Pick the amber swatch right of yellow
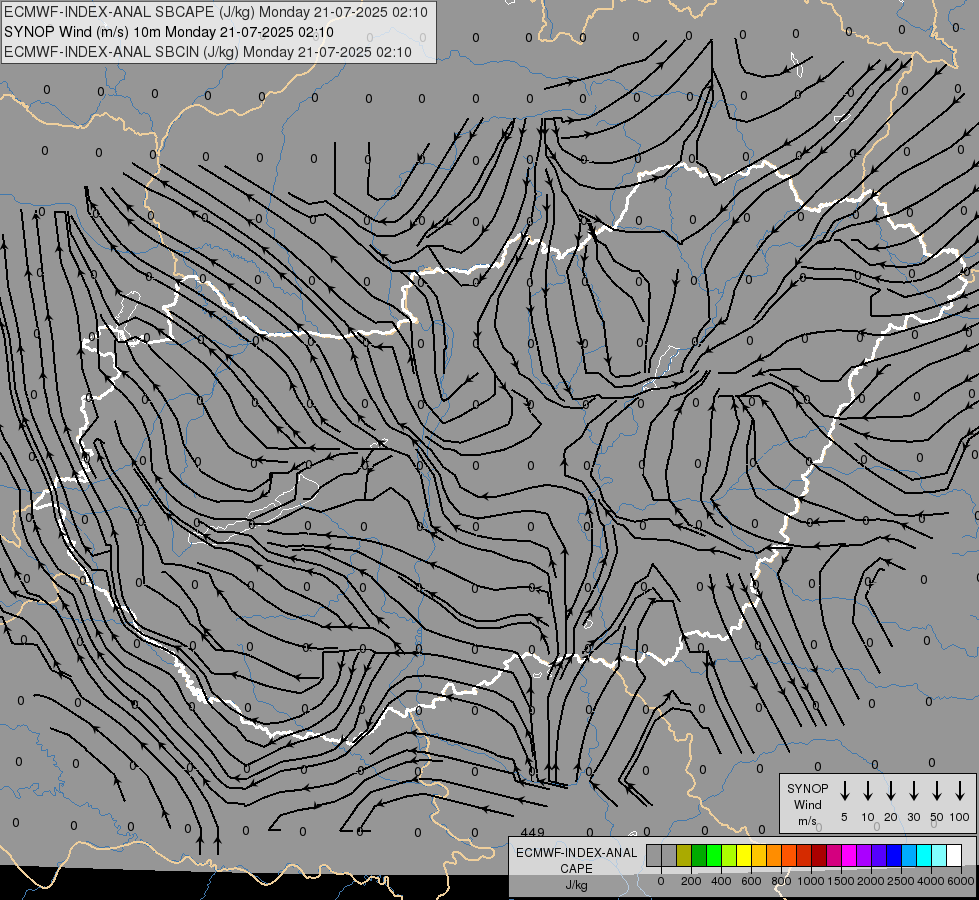Screen dimensions: 979x900 point(759,855)
